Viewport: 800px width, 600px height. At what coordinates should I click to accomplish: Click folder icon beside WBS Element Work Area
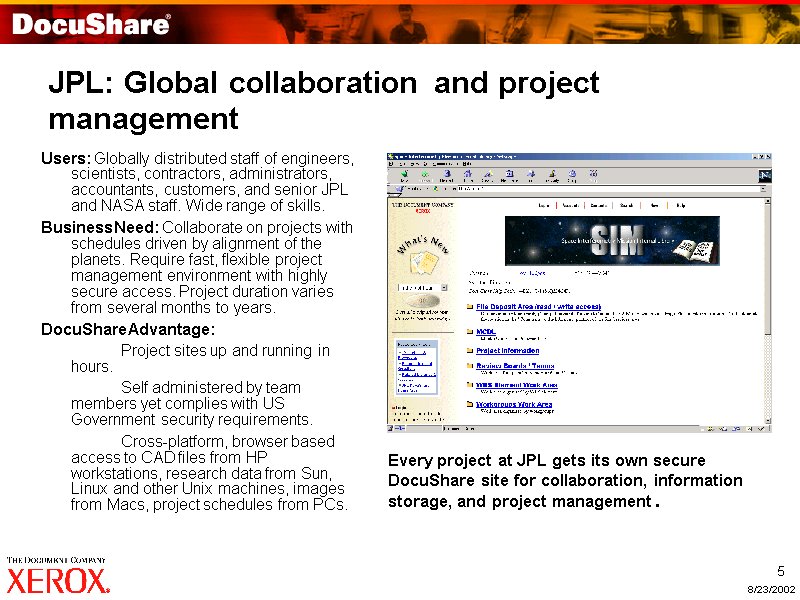[x=470, y=385]
